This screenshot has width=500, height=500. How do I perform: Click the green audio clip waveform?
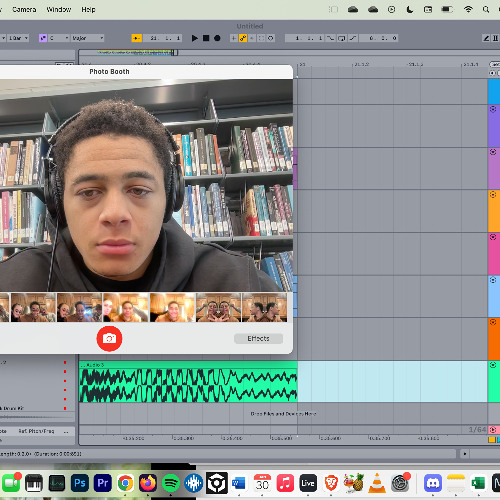[x=188, y=385]
